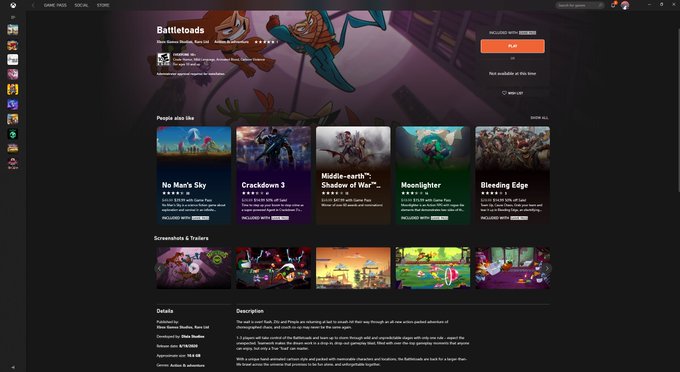This screenshot has width=680, height=372.
Task: Click the Battletoads title heading
Action: click(x=180, y=30)
